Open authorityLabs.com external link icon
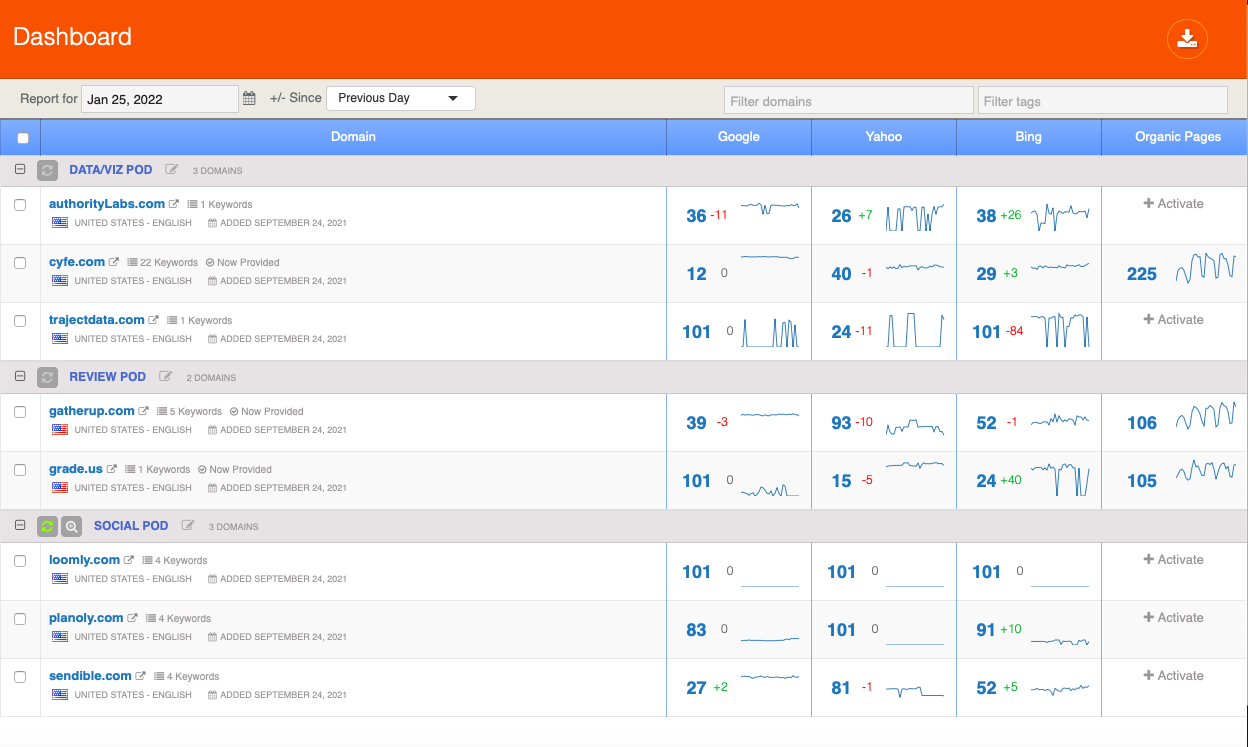1248x747 pixels. point(174,204)
